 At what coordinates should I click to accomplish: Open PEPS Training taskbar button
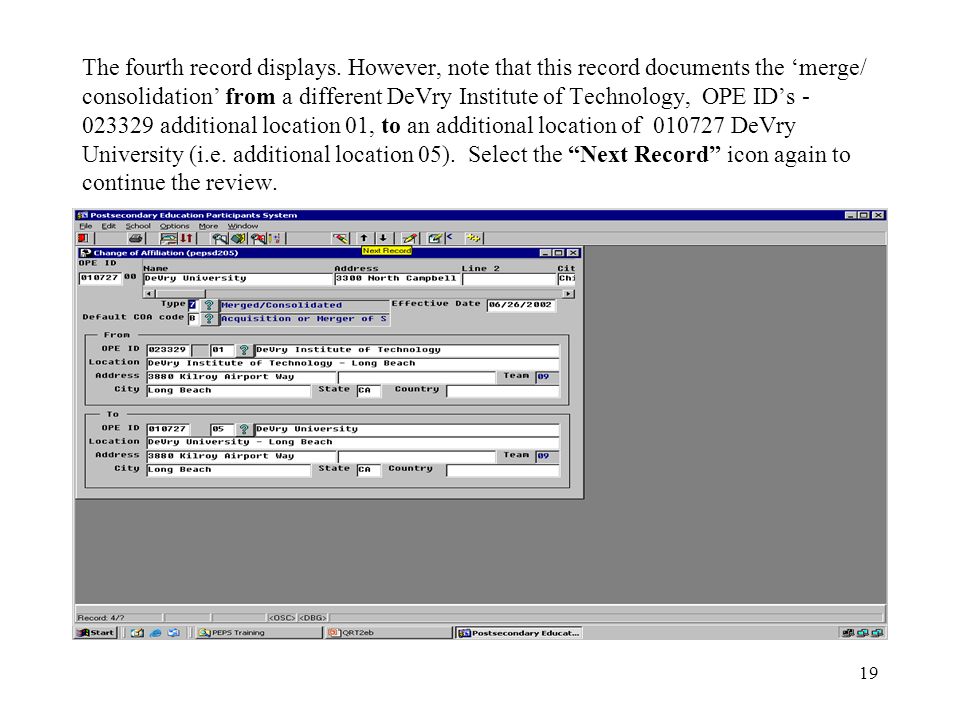tap(258, 632)
